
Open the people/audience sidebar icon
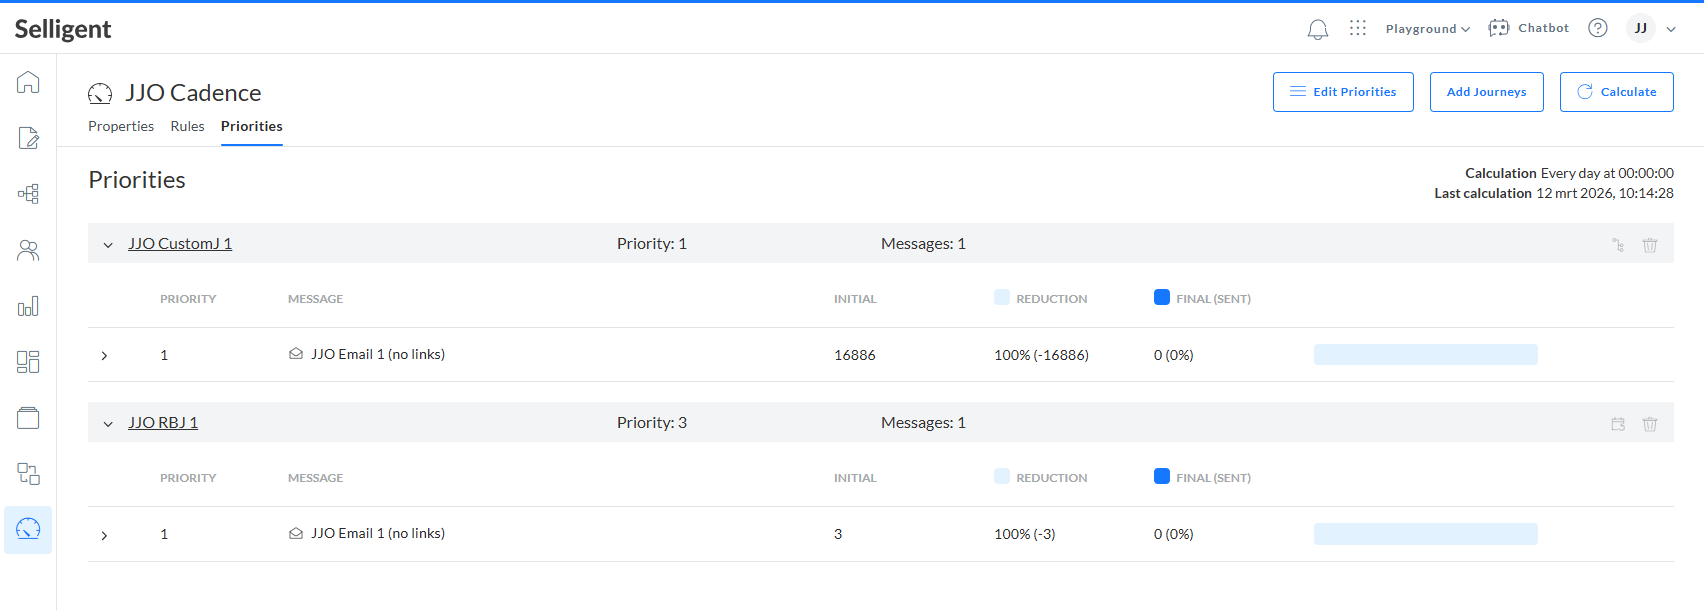point(28,250)
